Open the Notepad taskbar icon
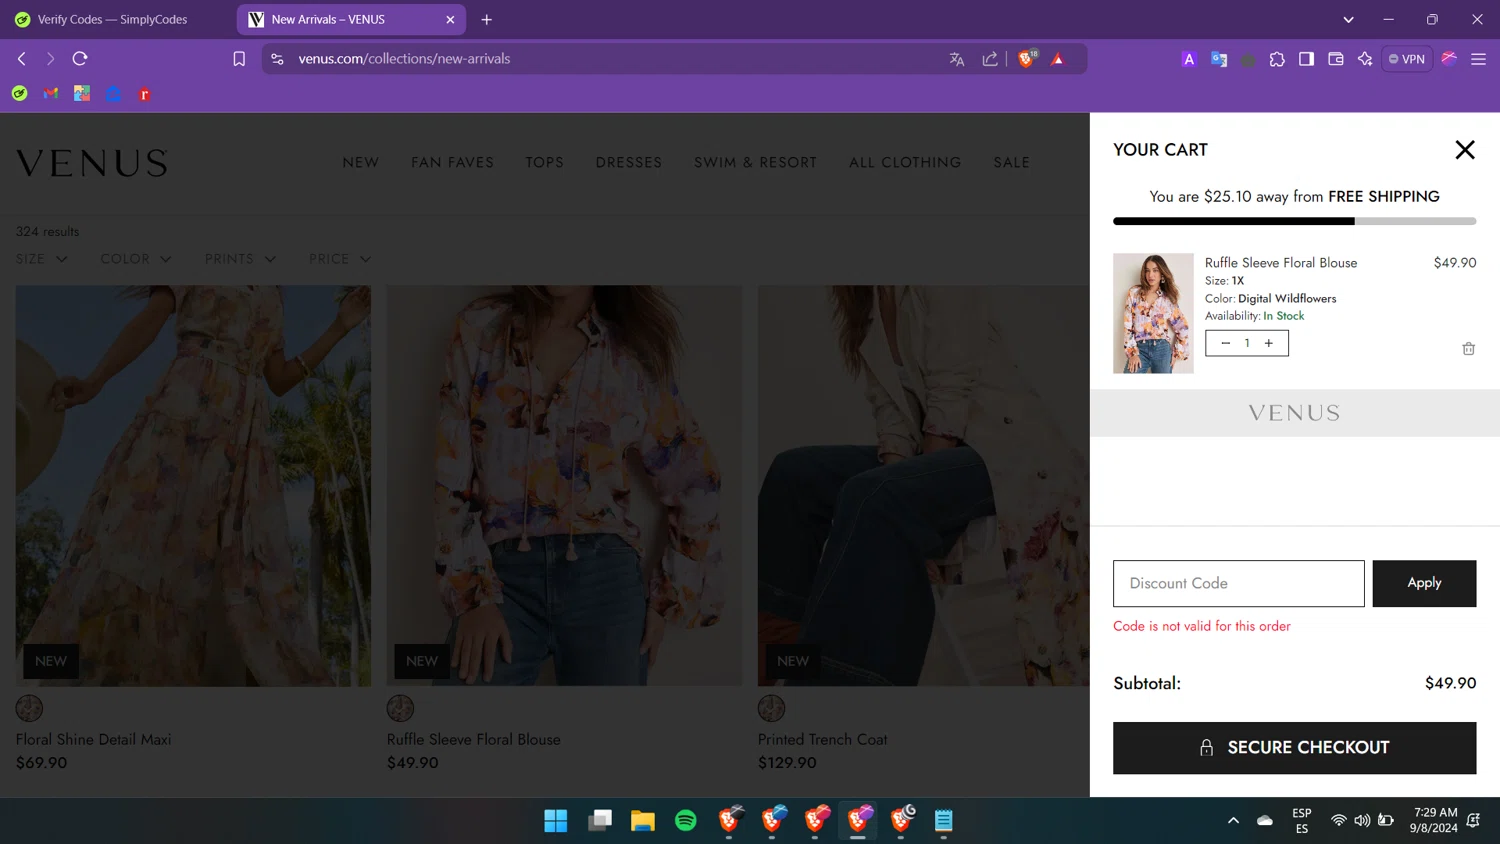Screen dimensions: 1500x844 click(943, 821)
